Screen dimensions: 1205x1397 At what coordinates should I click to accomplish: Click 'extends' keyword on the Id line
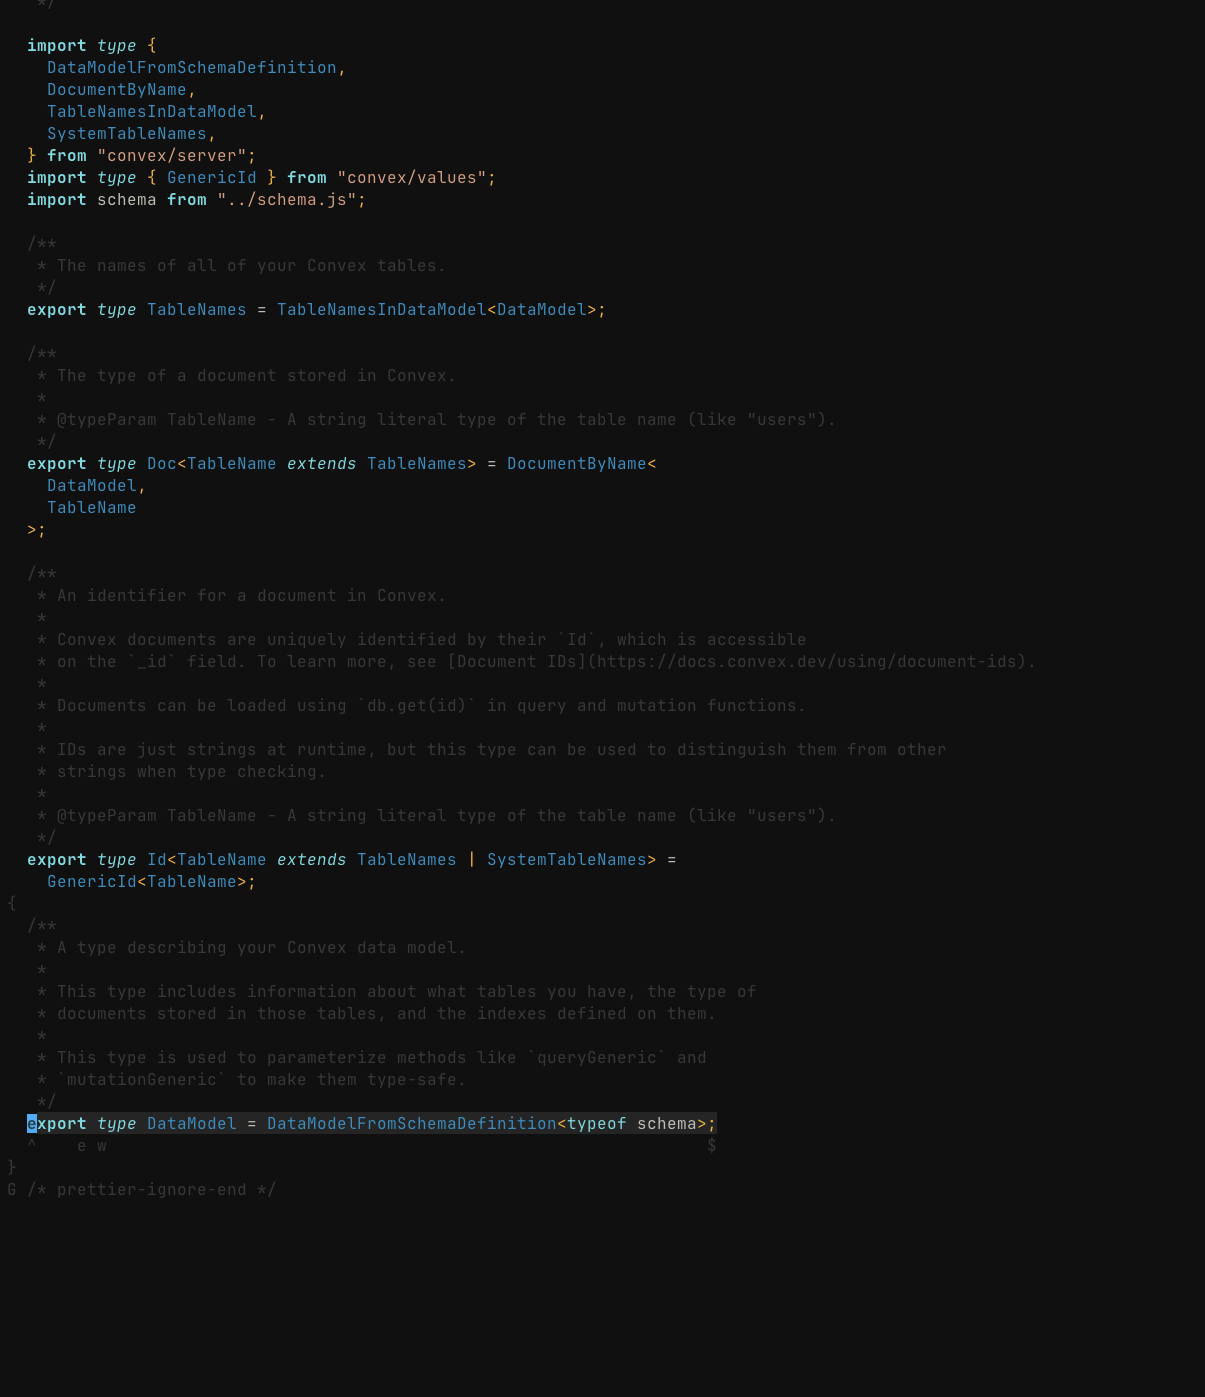[x=312, y=860]
